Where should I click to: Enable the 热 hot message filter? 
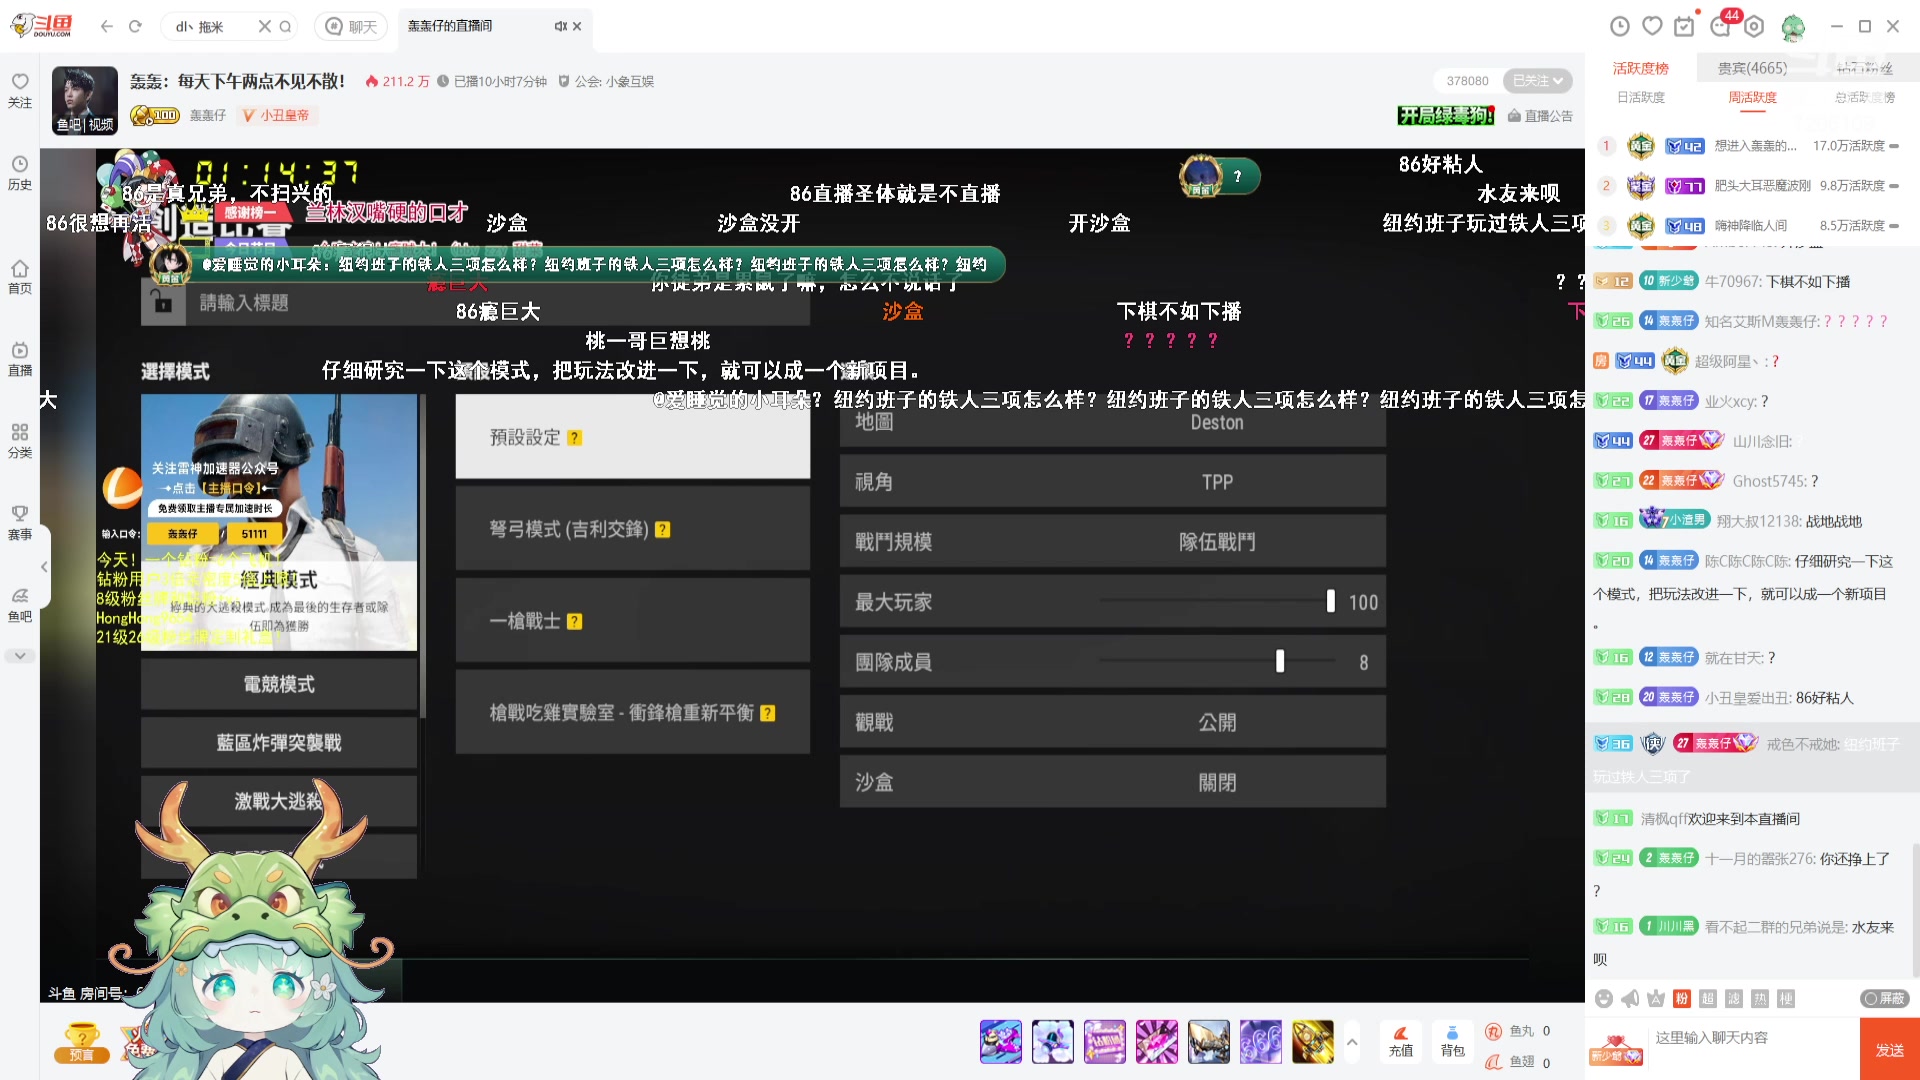click(1760, 997)
